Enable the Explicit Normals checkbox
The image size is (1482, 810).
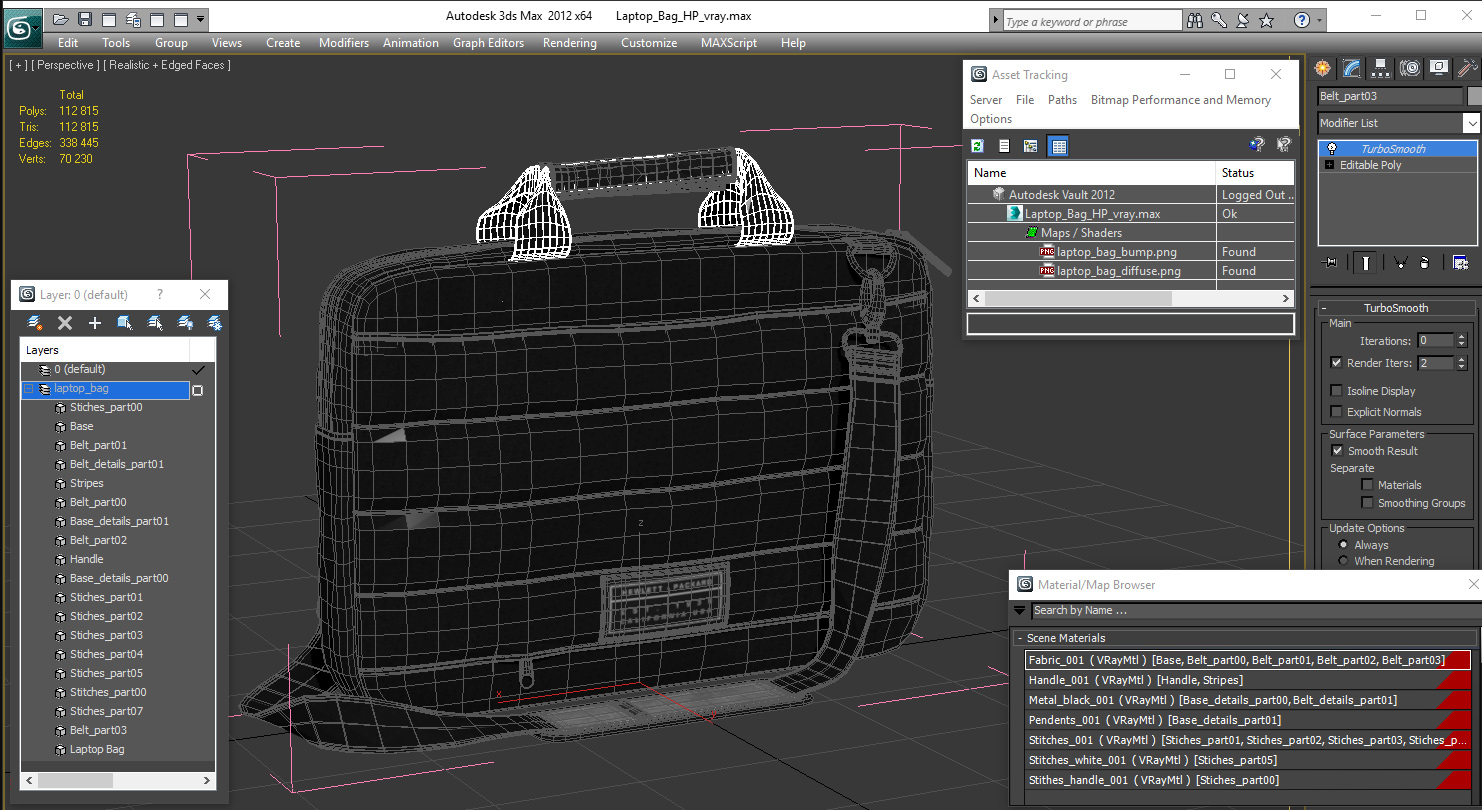point(1337,412)
